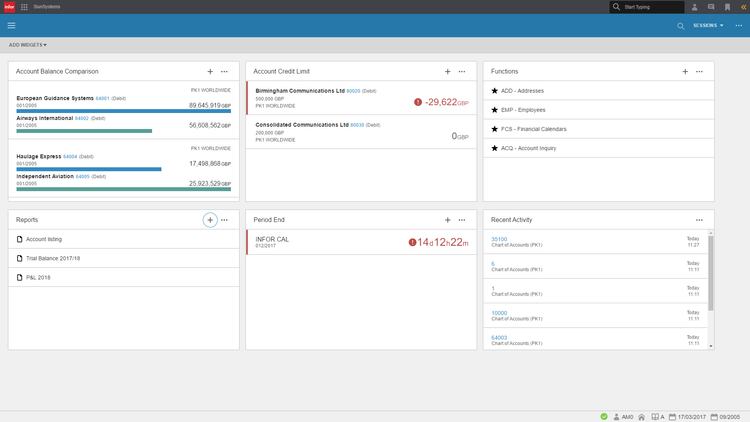Viewport: 750px width, 422px height.
Task: Click the ledger book icon in status bar
Action: click(x=655, y=417)
